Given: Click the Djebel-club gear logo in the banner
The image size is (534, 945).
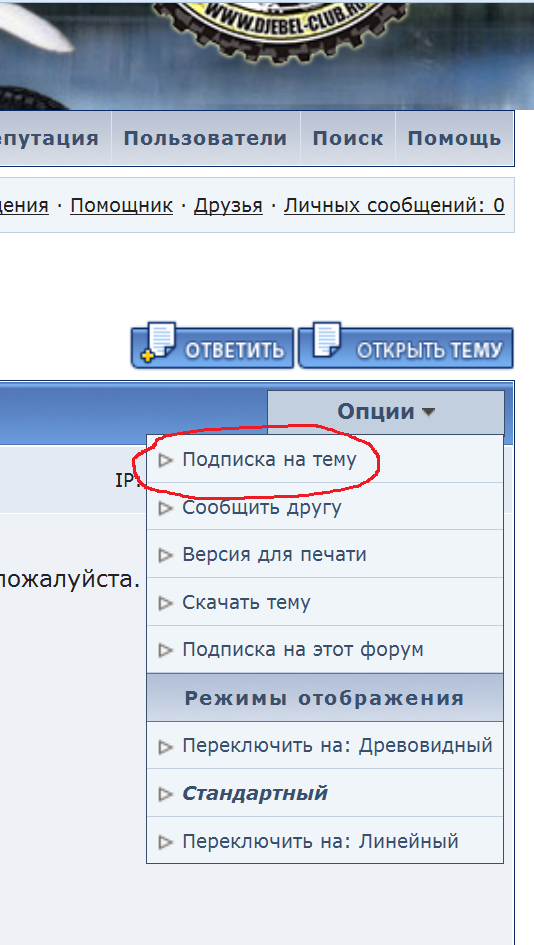Looking at the screenshot, I should (281, 23).
